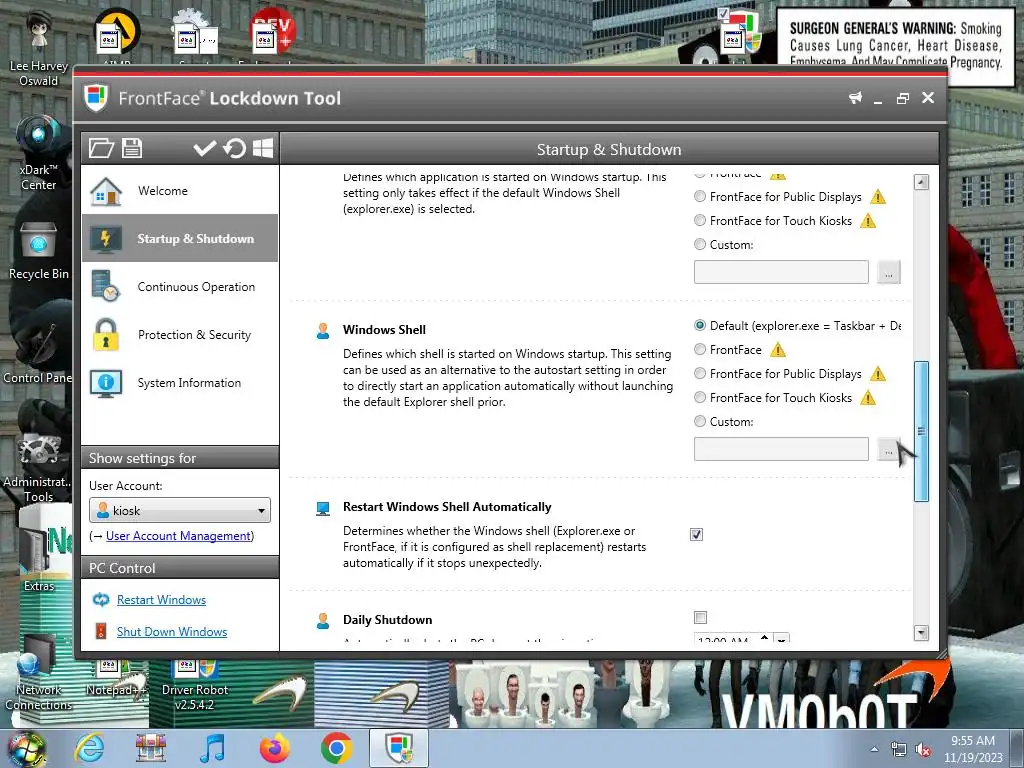Open a configuration file with the folder icon

(x=101, y=148)
